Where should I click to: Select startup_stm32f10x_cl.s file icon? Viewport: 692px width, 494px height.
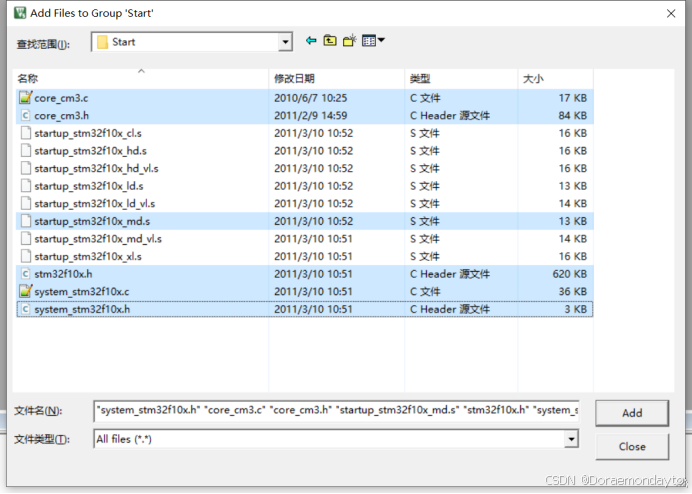pyautogui.click(x=26, y=133)
